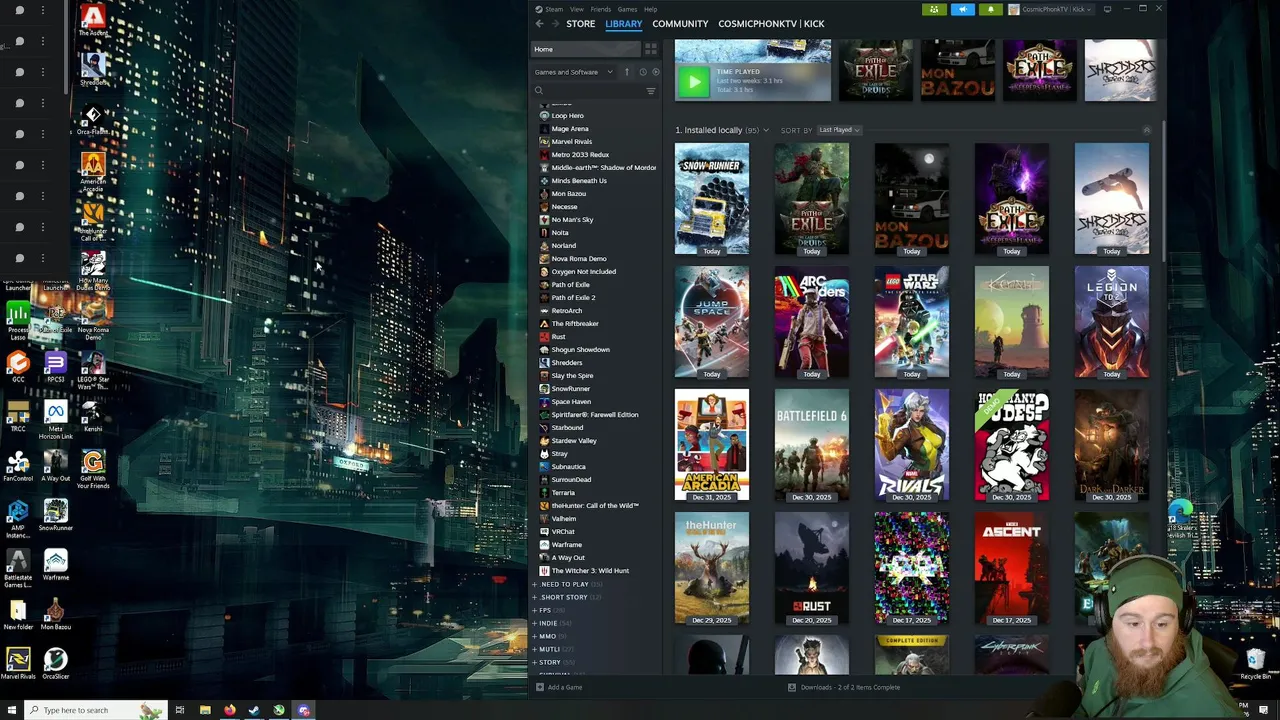
Task: Open the RPCS3 desktop icon
Action: (56, 366)
